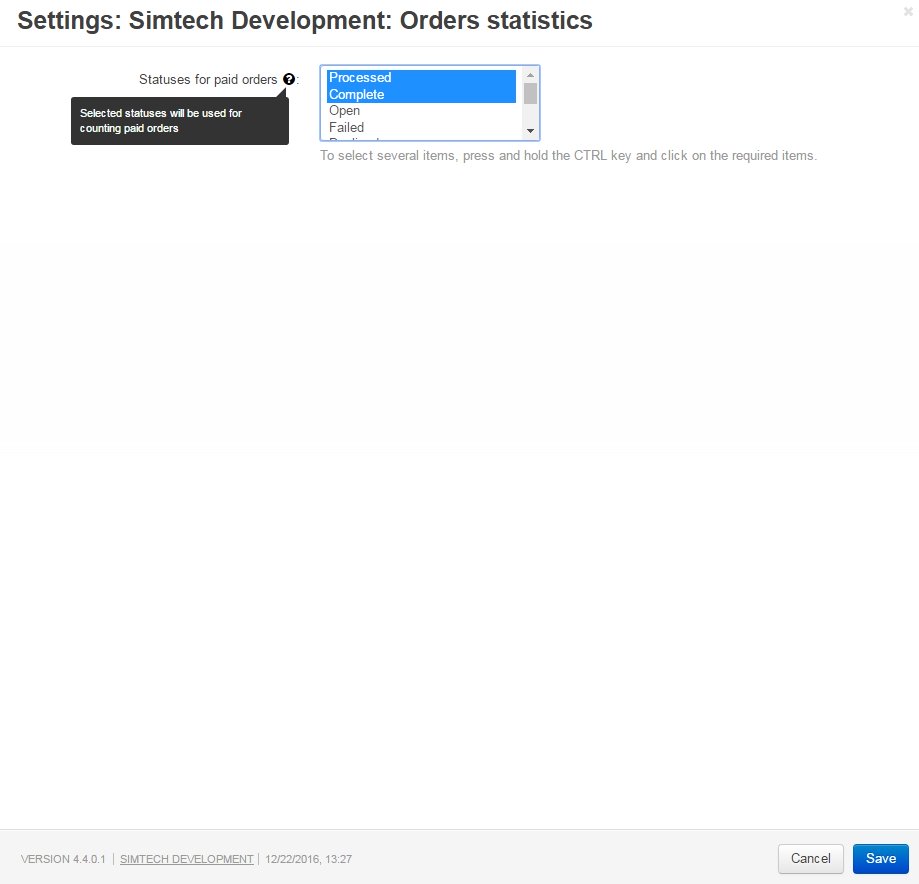
Task: Click the CTRL key selection hint text
Action: [x=568, y=156]
